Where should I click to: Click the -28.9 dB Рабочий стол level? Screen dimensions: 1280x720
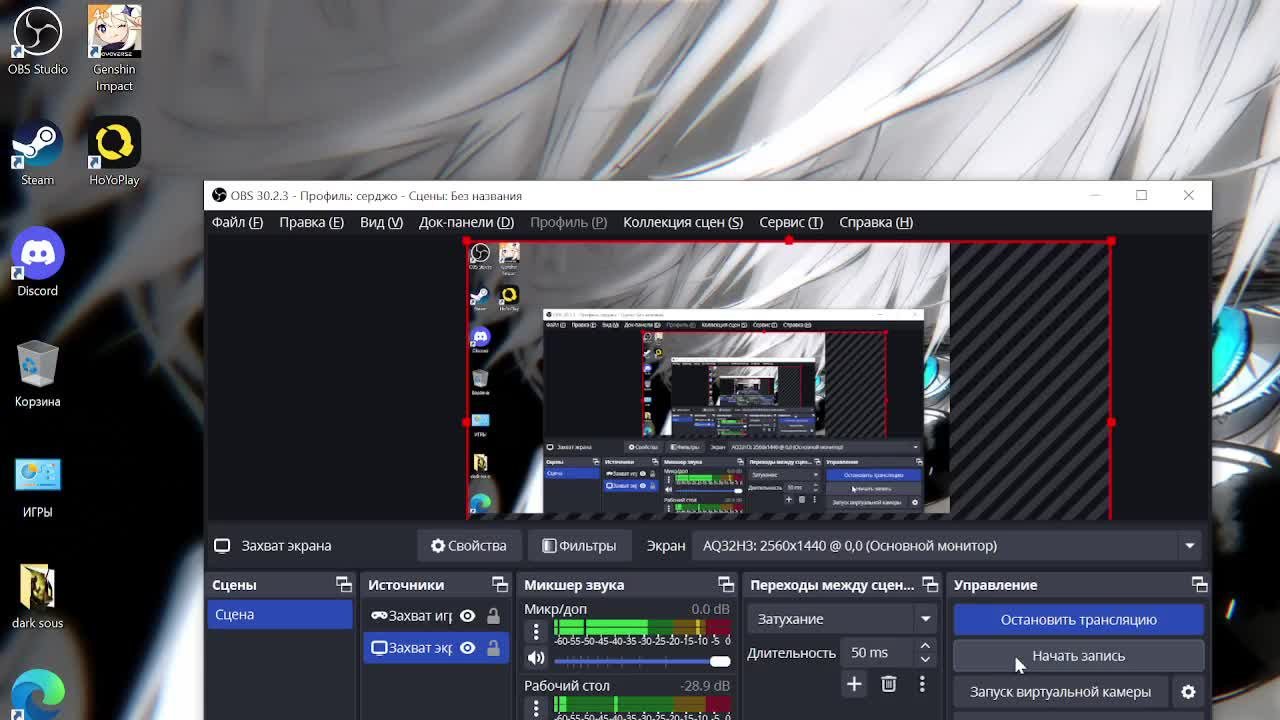pyautogui.click(x=705, y=686)
